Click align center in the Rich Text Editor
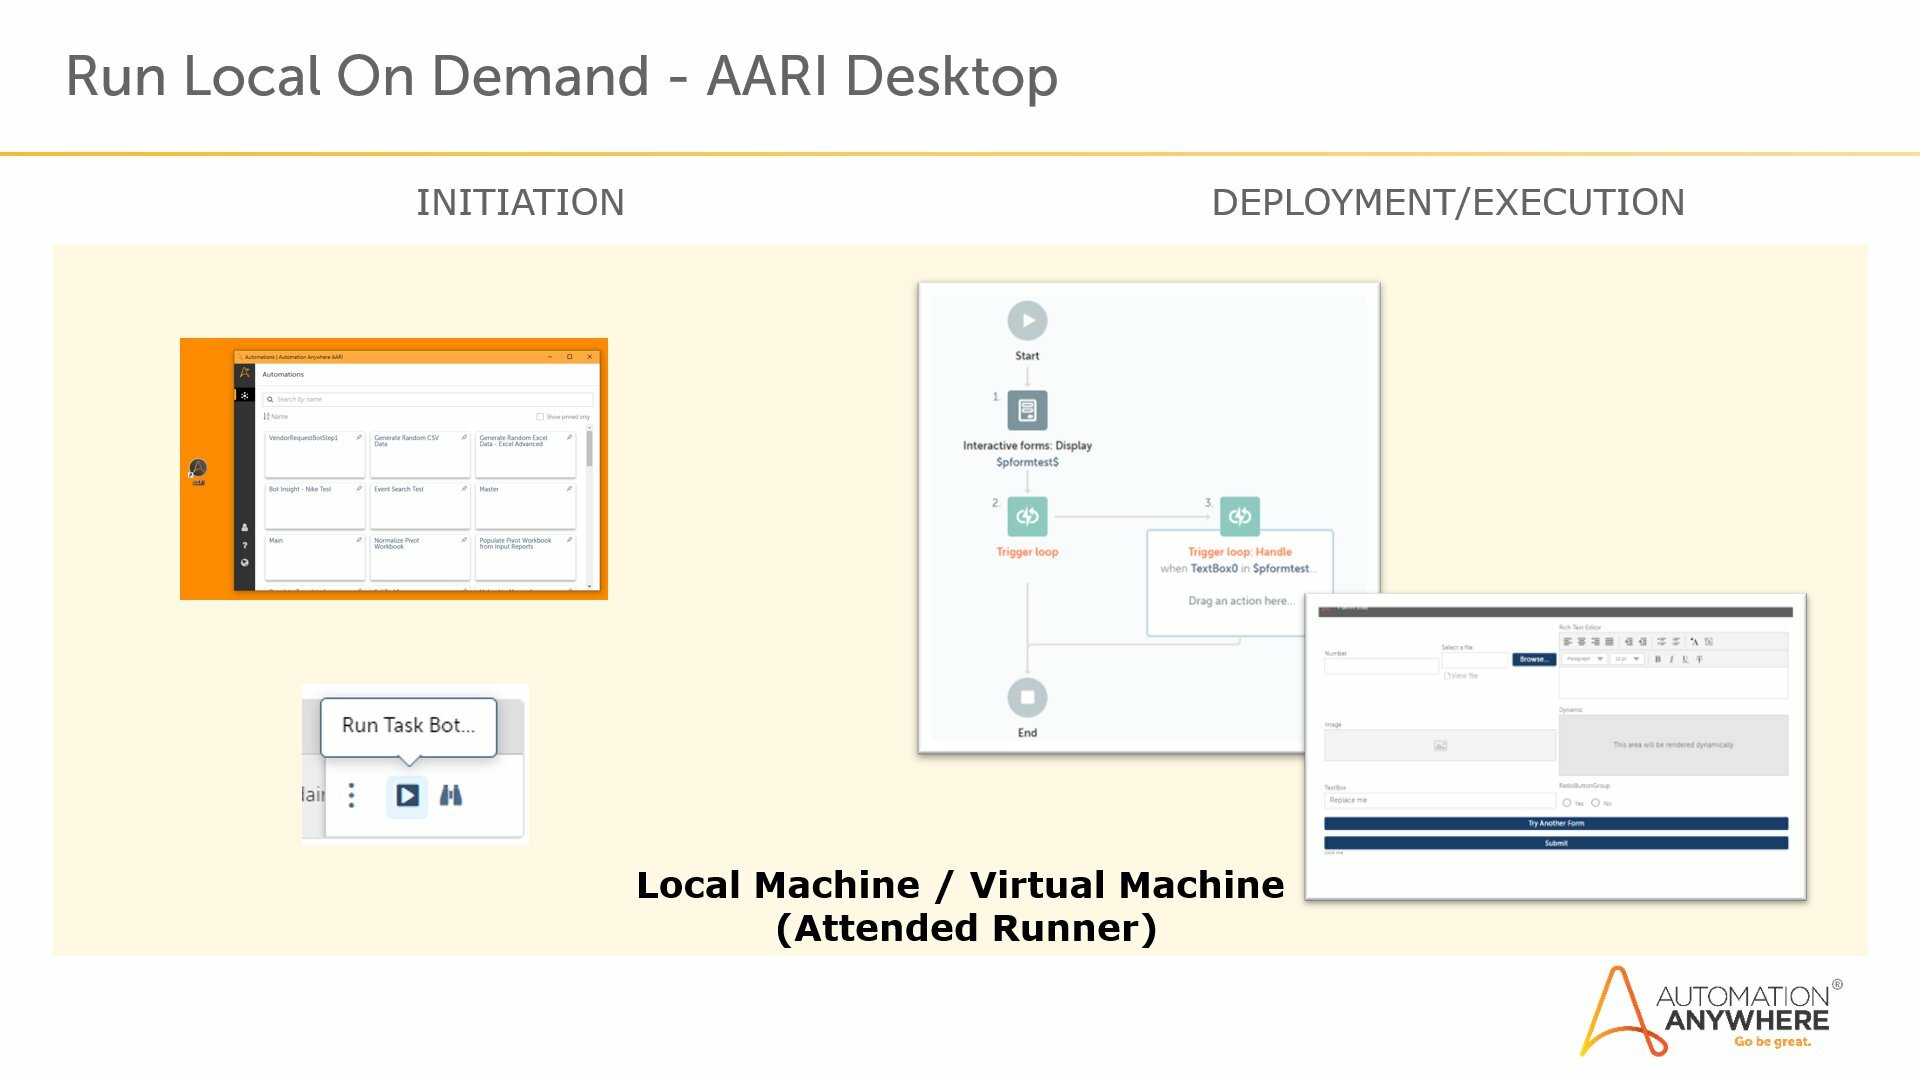The width and height of the screenshot is (1920, 1077). click(x=1581, y=642)
